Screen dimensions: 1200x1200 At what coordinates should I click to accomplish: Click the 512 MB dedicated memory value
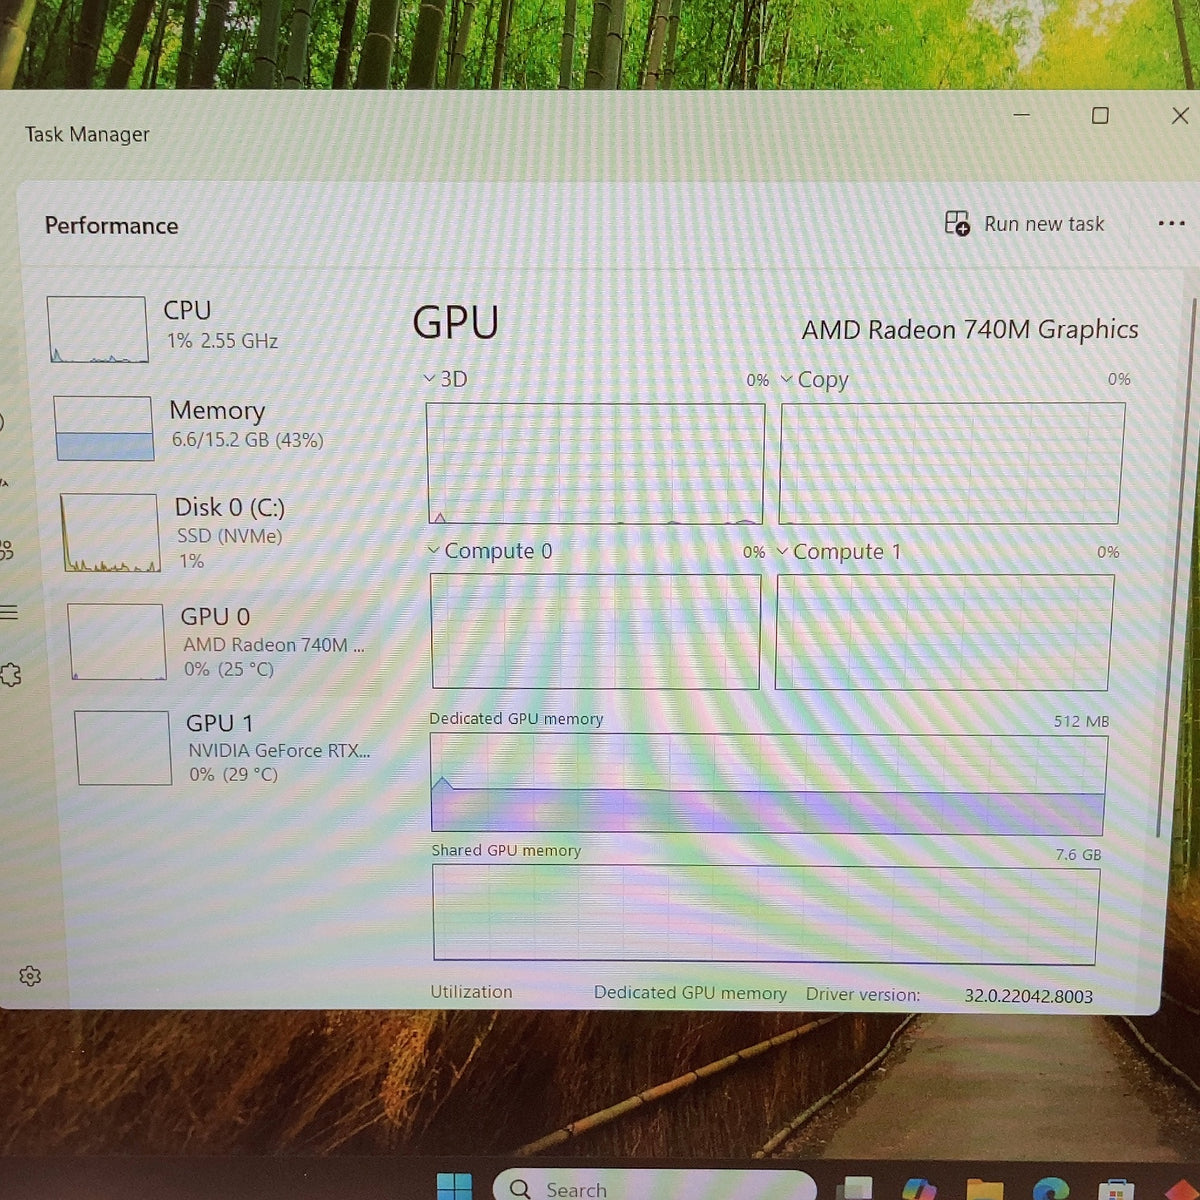tap(1081, 721)
